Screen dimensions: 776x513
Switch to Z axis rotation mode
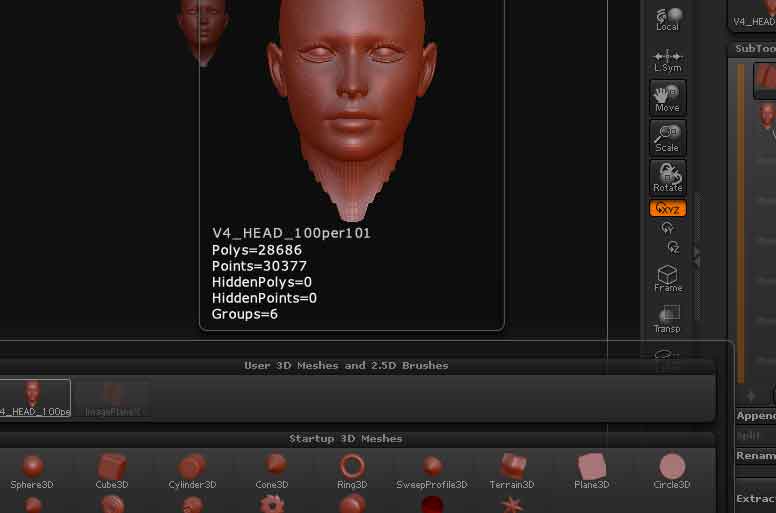pos(673,247)
